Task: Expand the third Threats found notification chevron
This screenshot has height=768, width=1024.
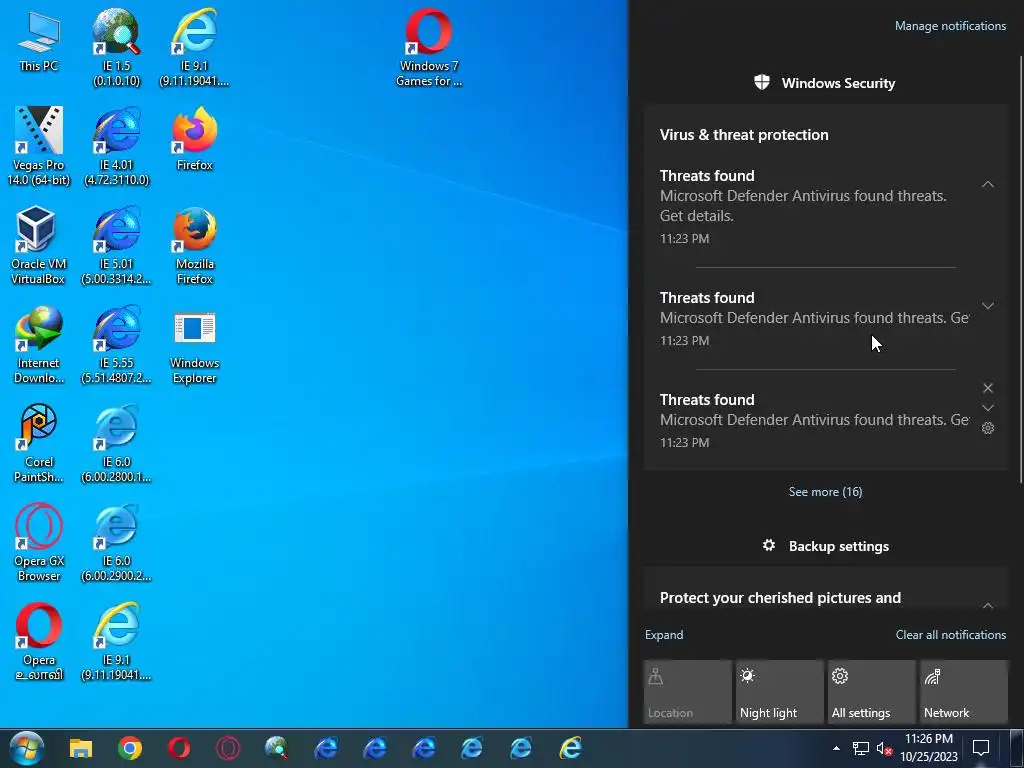Action: click(x=988, y=408)
